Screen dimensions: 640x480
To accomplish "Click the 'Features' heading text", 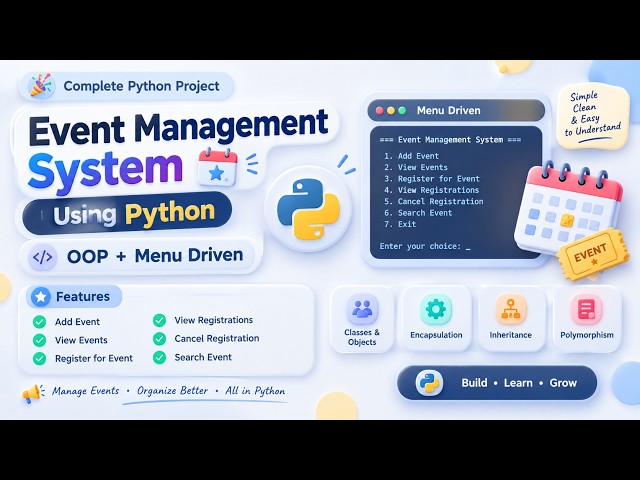I will pos(83,296).
